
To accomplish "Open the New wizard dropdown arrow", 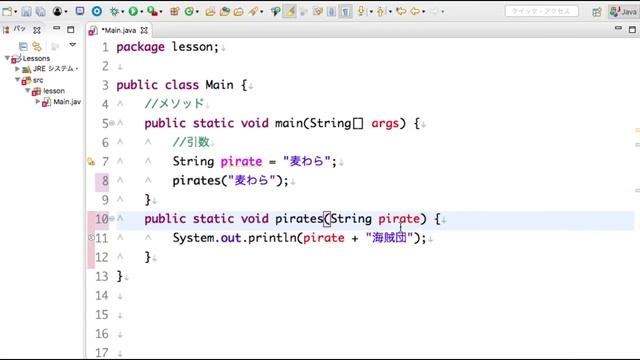I will click(x=16, y=12).
